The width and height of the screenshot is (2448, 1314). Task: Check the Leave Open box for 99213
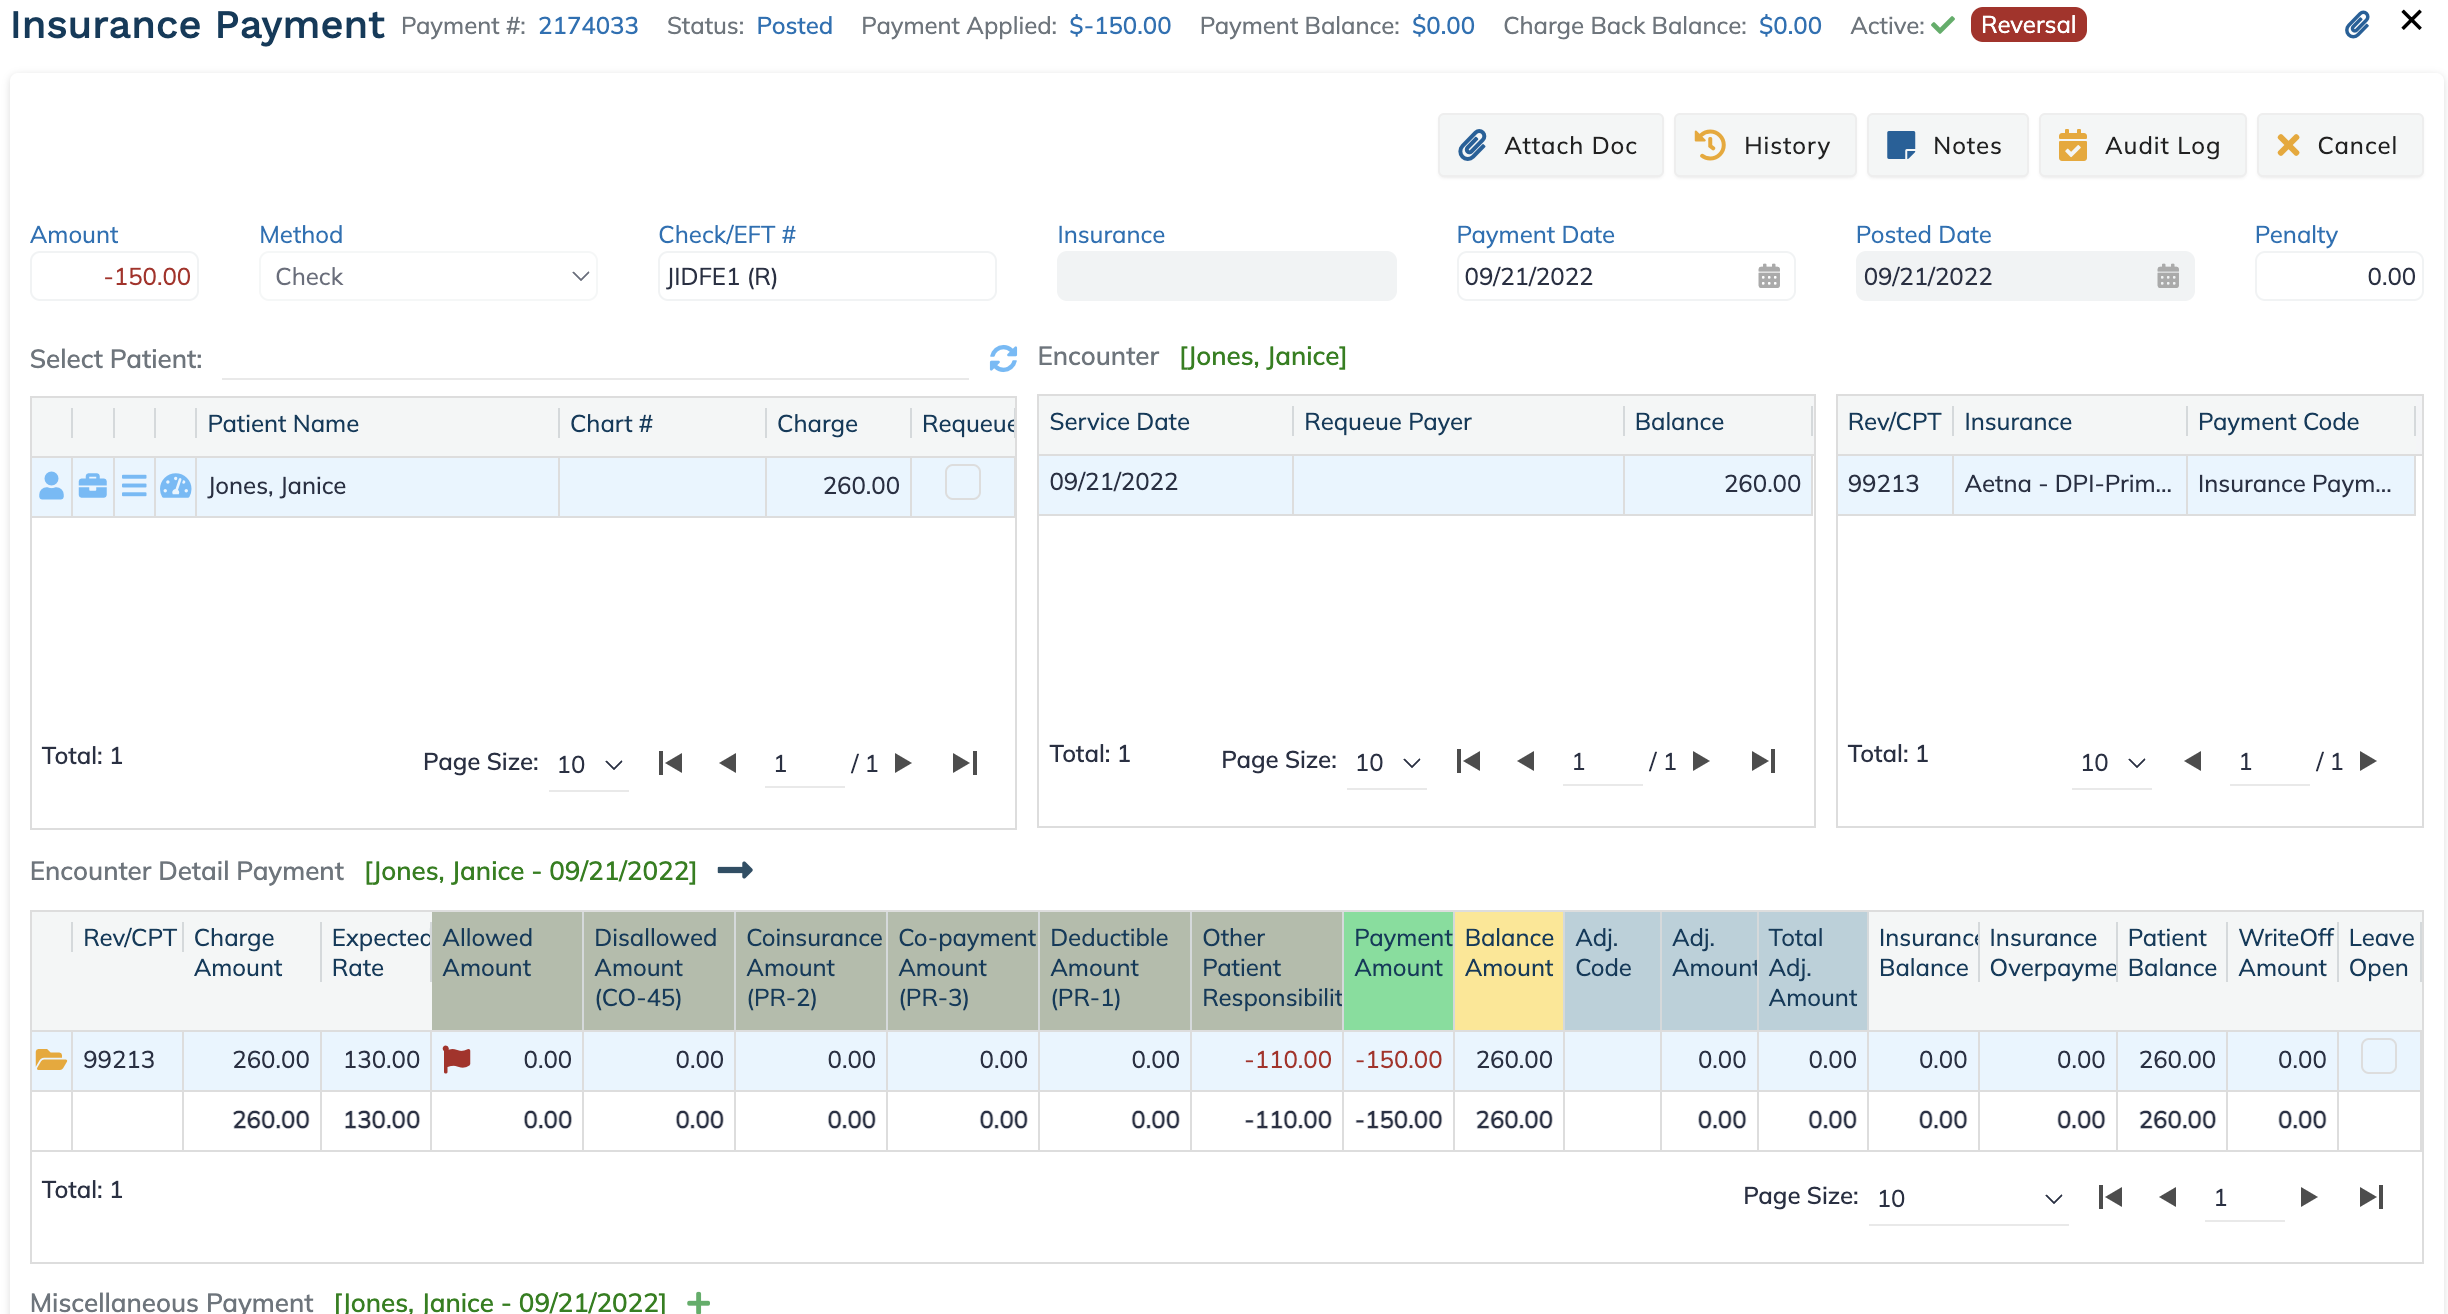tap(2379, 1056)
